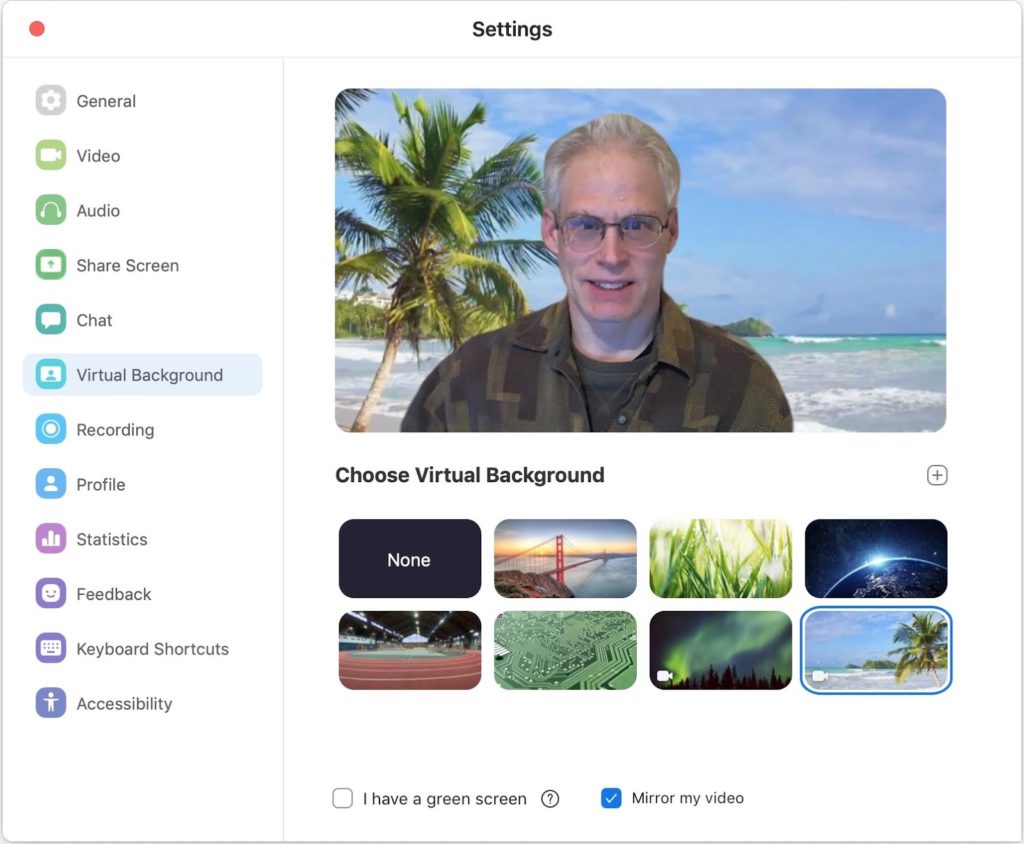The image size is (1024, 844).
Task: Open the Recording settings icon
Action: point(50,429)
